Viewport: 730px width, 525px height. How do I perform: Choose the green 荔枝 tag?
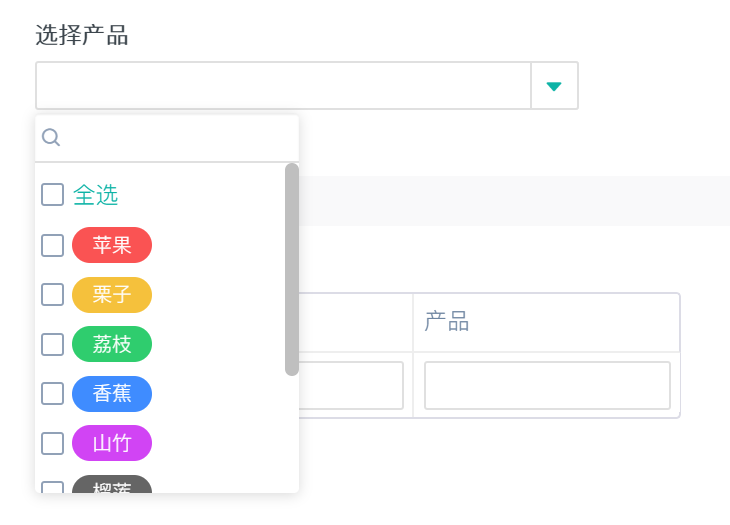[x=112, y=344]
